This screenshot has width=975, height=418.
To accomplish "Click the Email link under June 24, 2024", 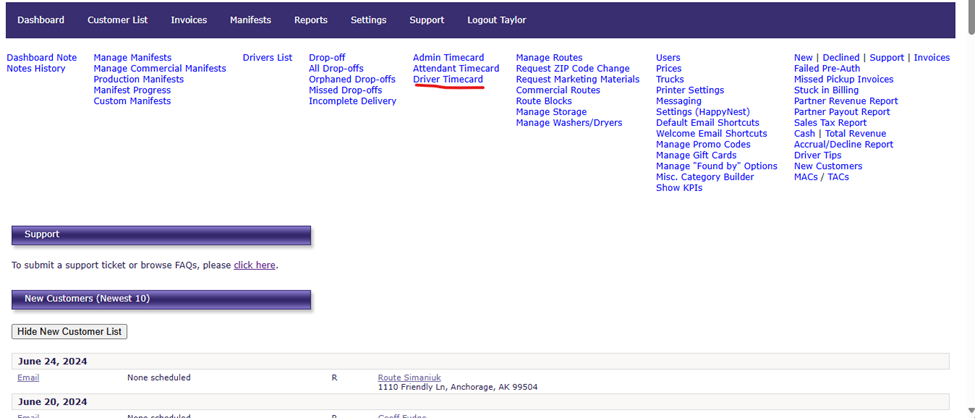I will (x=28, y=378).
